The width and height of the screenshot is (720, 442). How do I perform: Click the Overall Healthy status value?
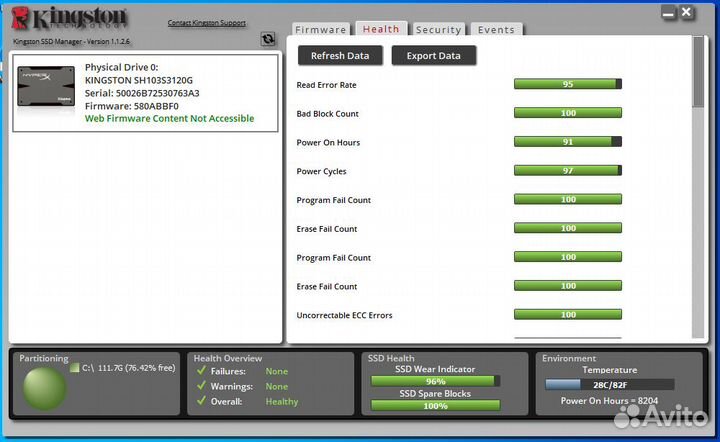click(x=282, y=402)
